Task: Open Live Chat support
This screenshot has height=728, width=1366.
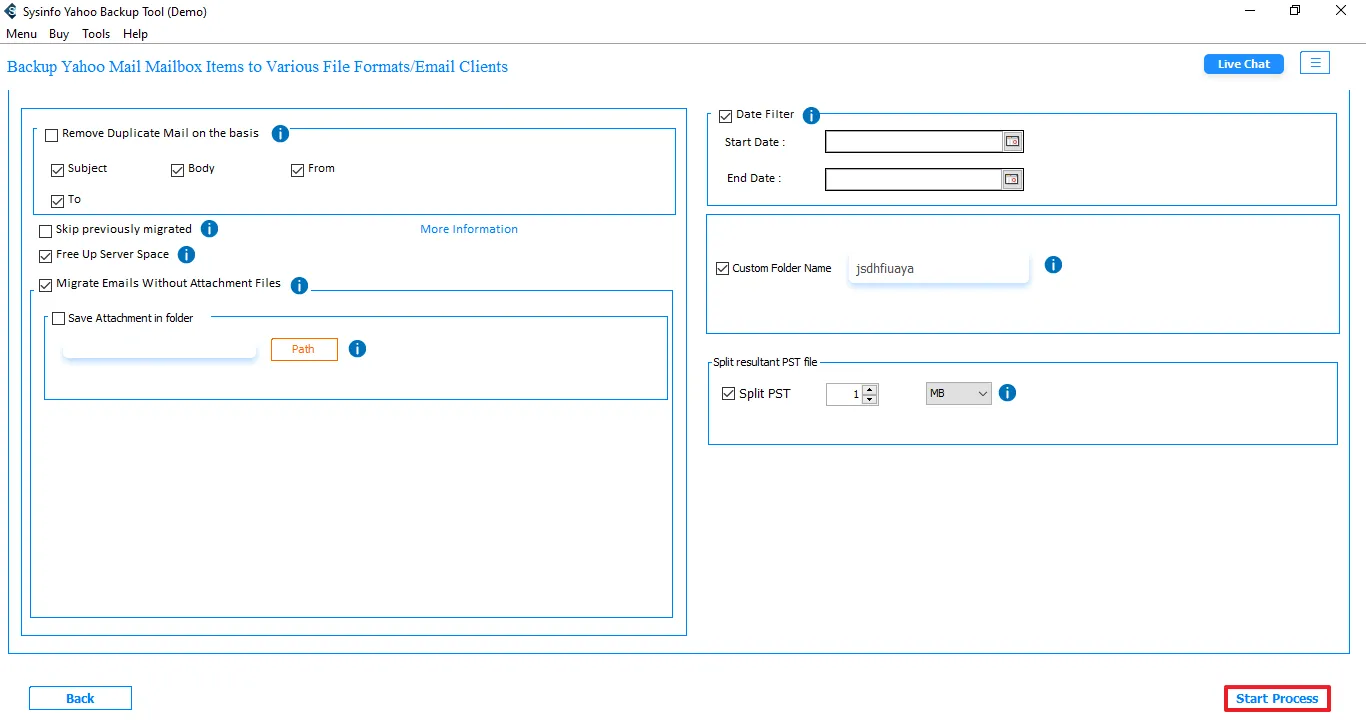Action: pyautogui.click(x=1244, y=64)
